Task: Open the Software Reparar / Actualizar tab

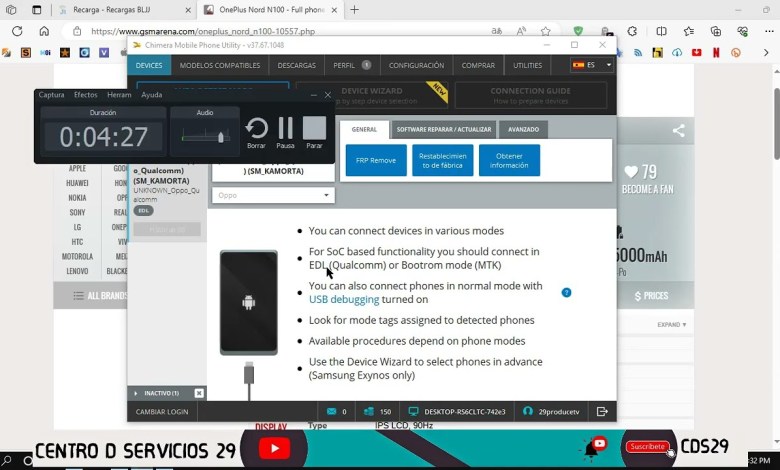Action: pyautogui.click(x=444, y=129)
